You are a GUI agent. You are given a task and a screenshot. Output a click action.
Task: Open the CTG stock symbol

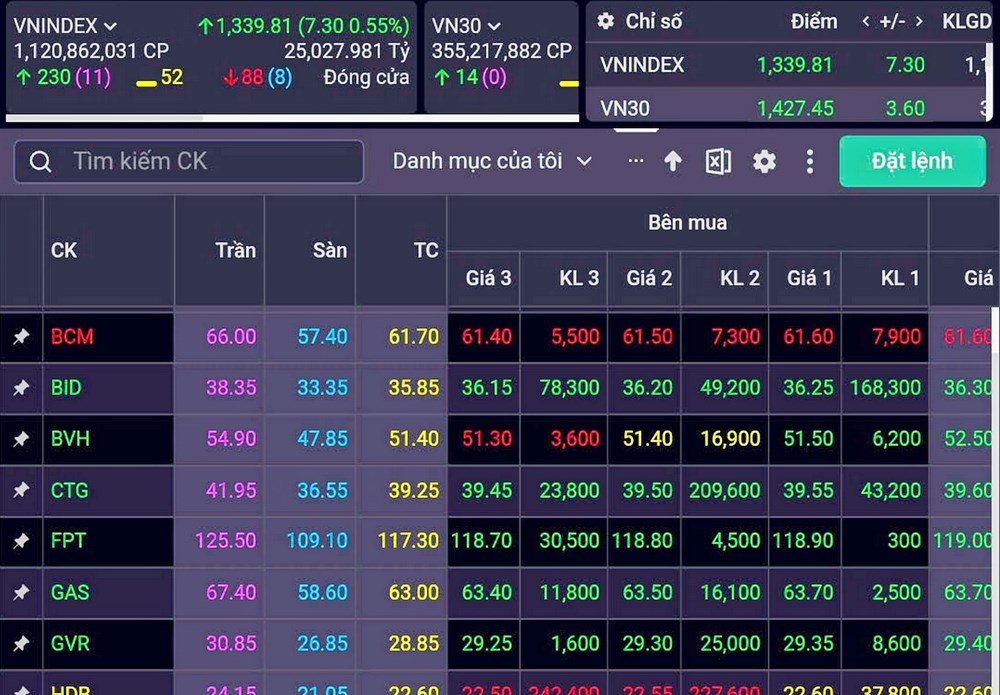click(70, 490)
